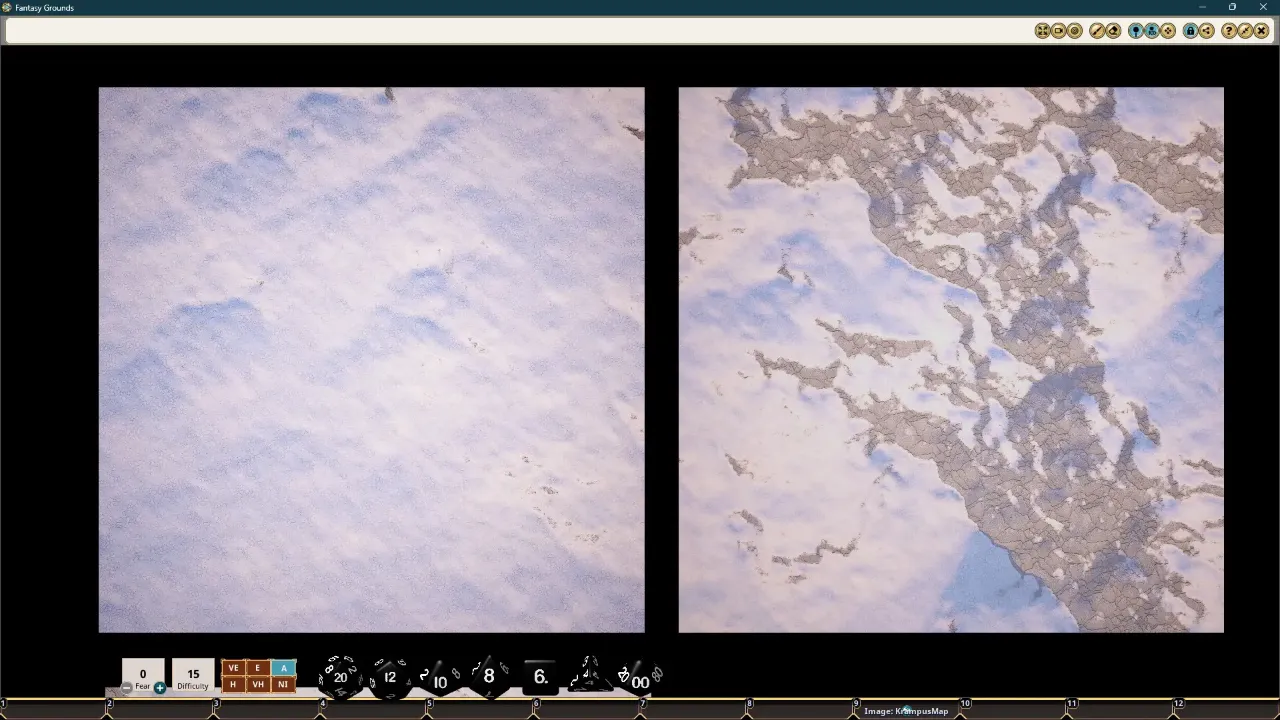
Task: Open help with the question mark icon
Action: pos(1229,31)
